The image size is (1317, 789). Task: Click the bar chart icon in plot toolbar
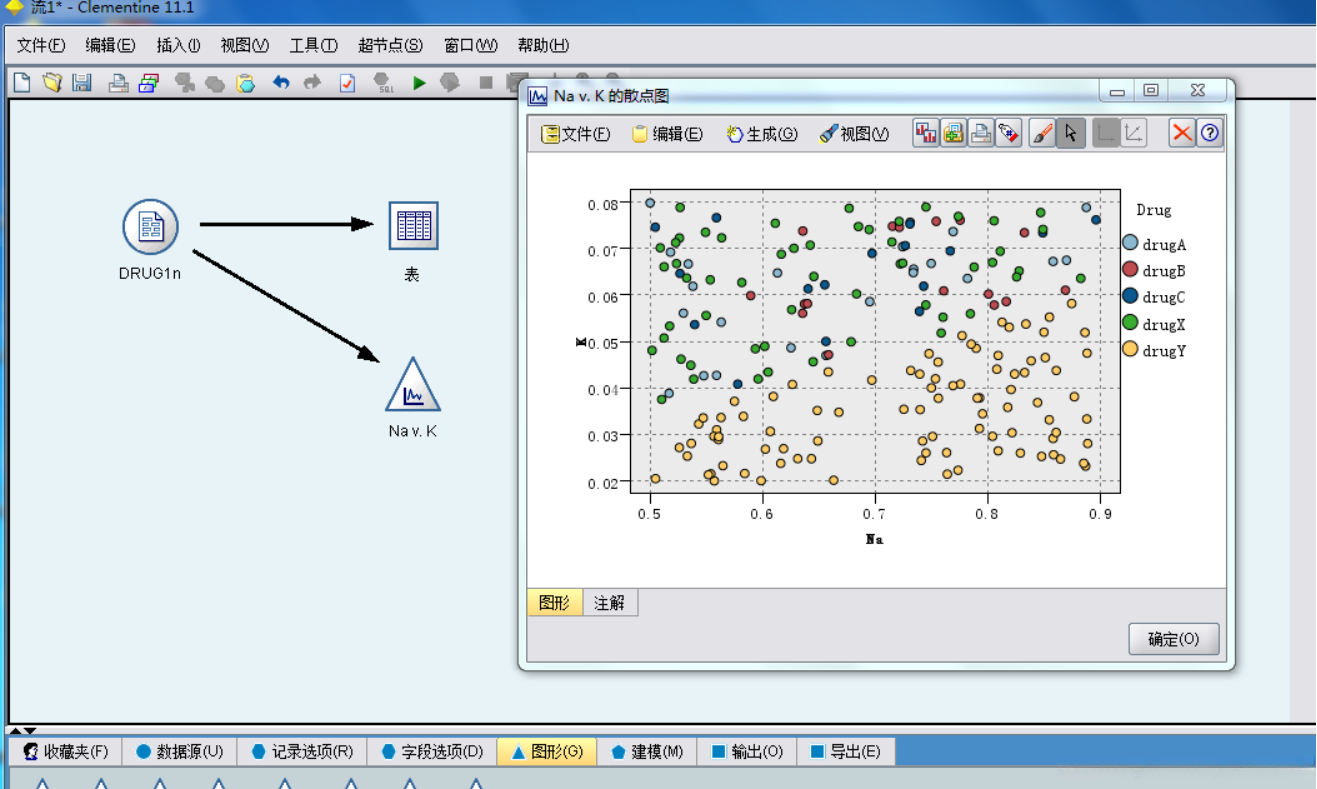coord(926,133)
